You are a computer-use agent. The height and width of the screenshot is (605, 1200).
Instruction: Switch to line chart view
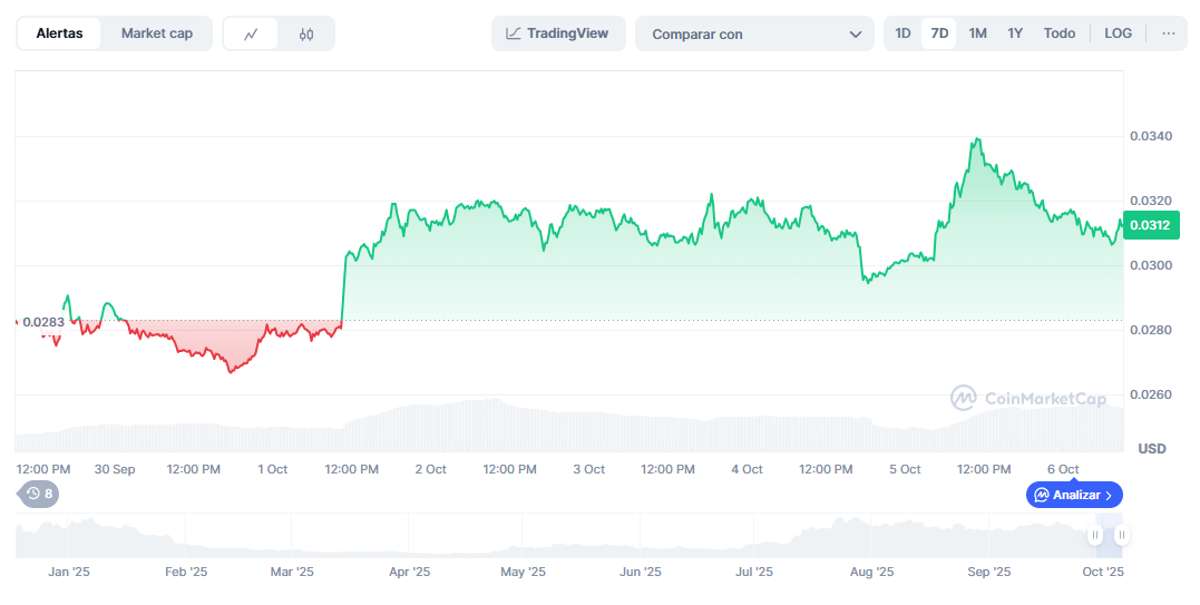pos(251,34)
